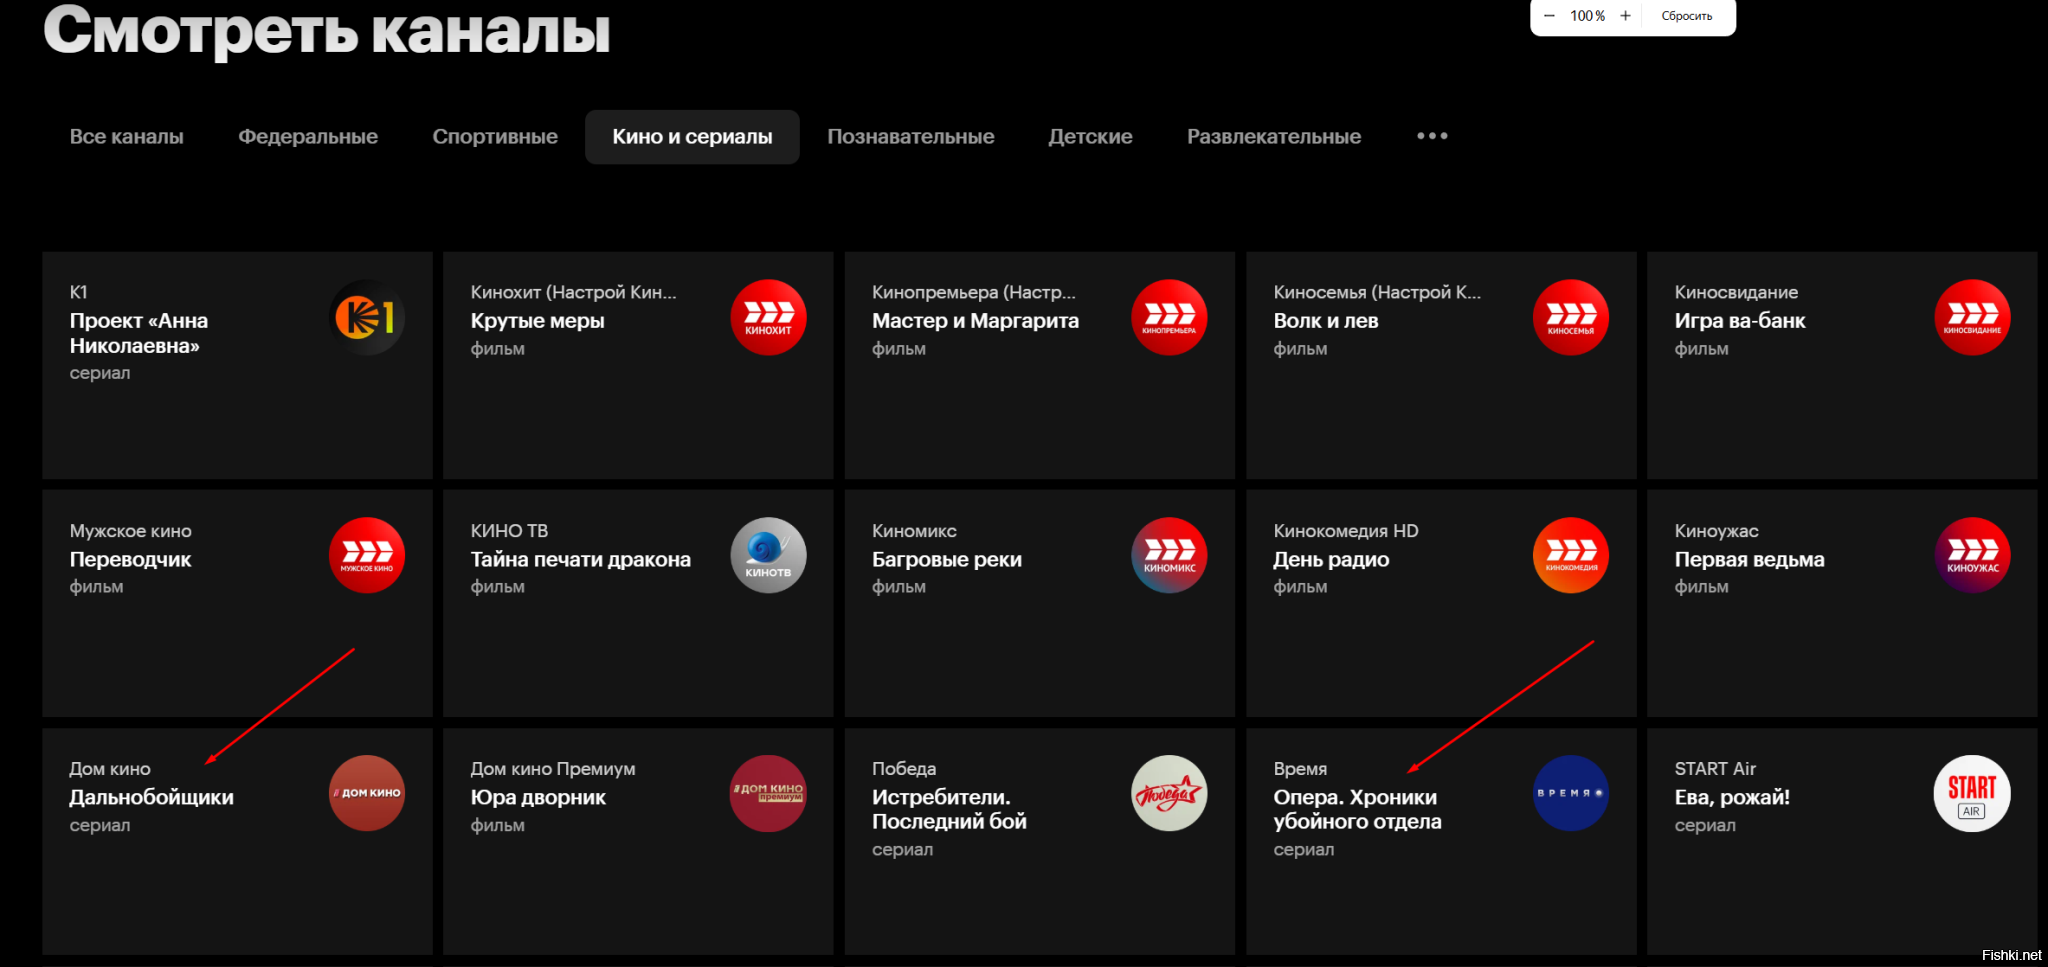
Task: Click the Киносвидание channel logo
Action: click(1972, 317)
